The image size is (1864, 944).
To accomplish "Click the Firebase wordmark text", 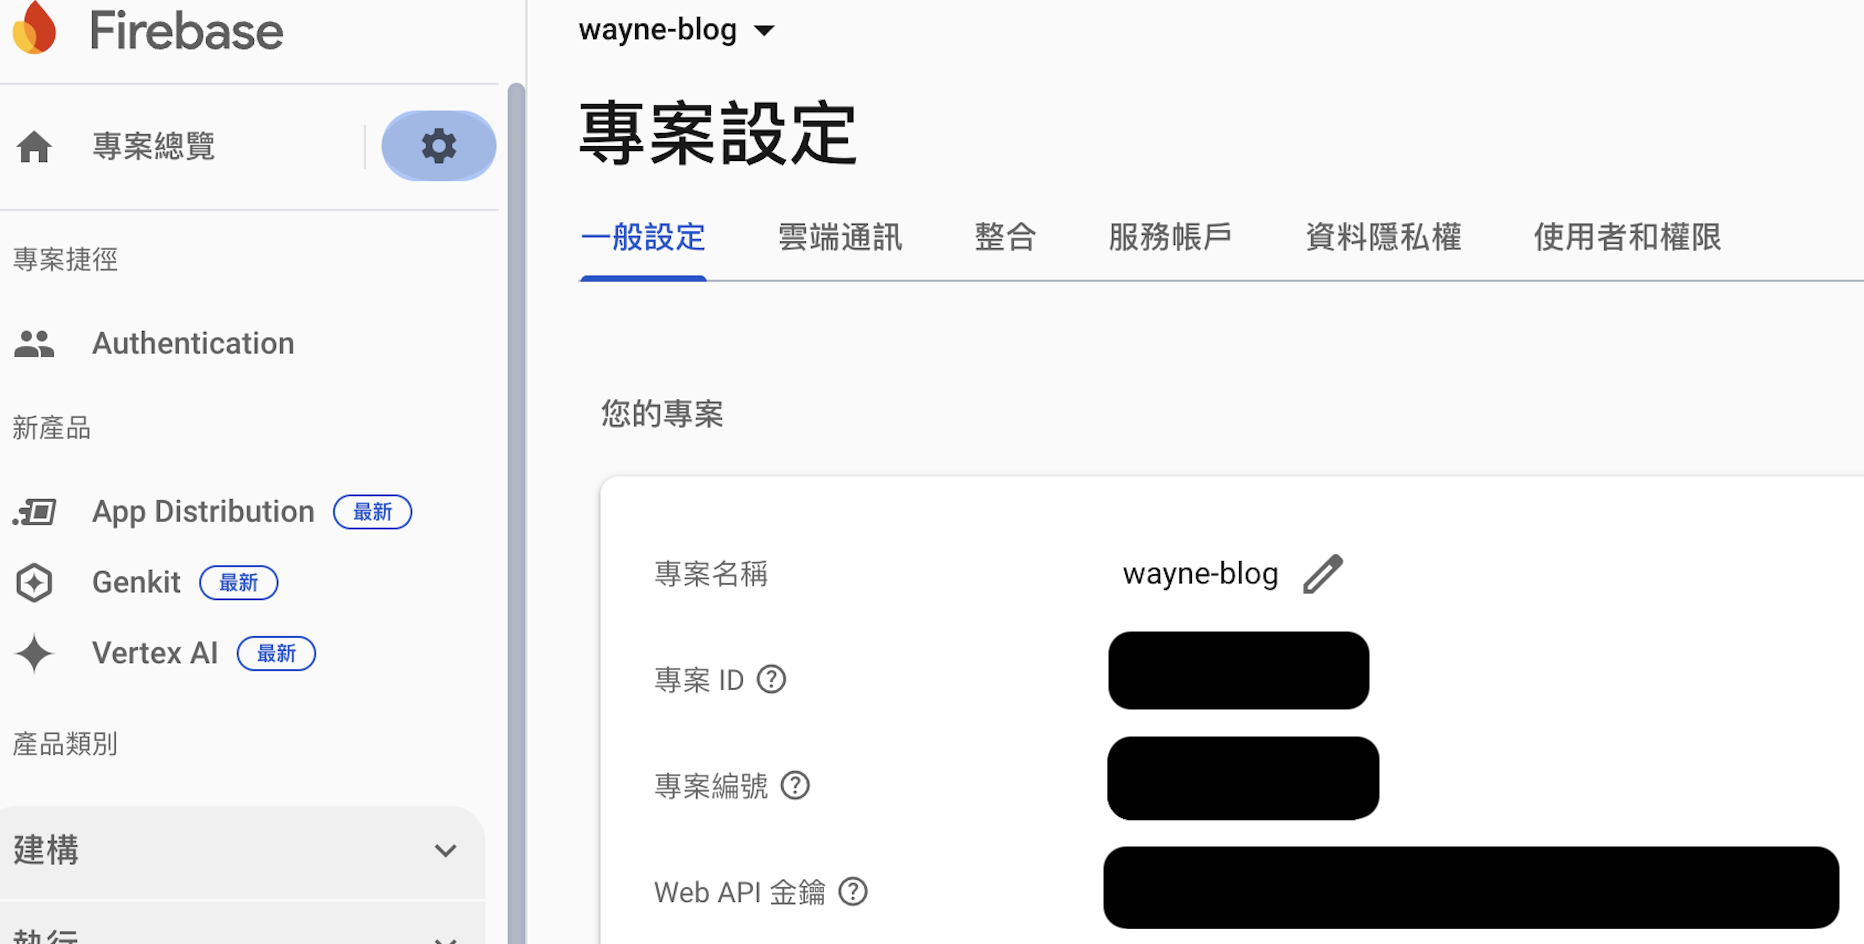I will [x=186, y=30].
